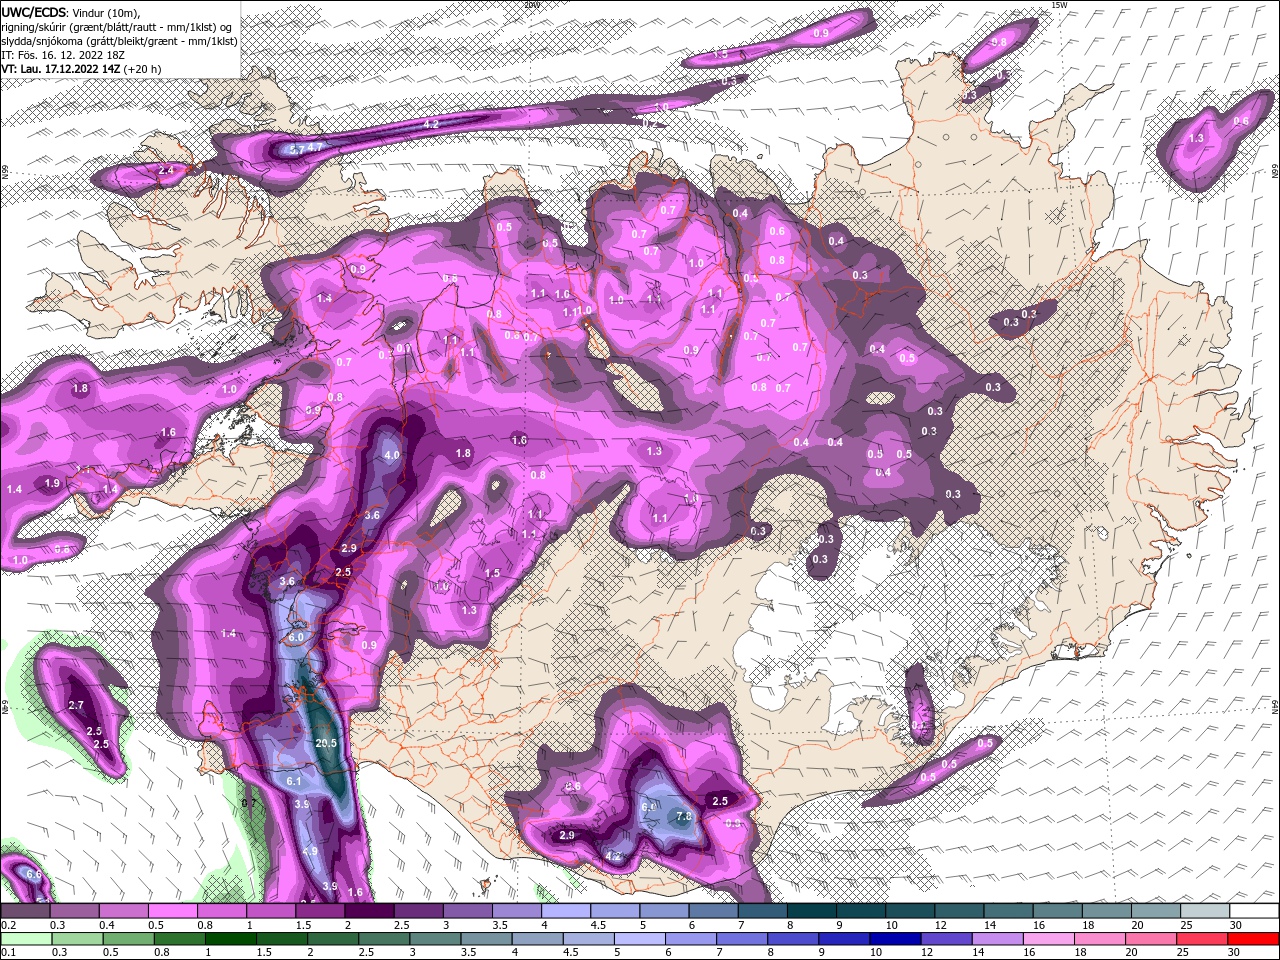The height and width of the screenshot is (960, 1280).
Task: Pick the light lavender 4 swatch in the snow legend
Action: pyautogui.click(x=566, y=910)
